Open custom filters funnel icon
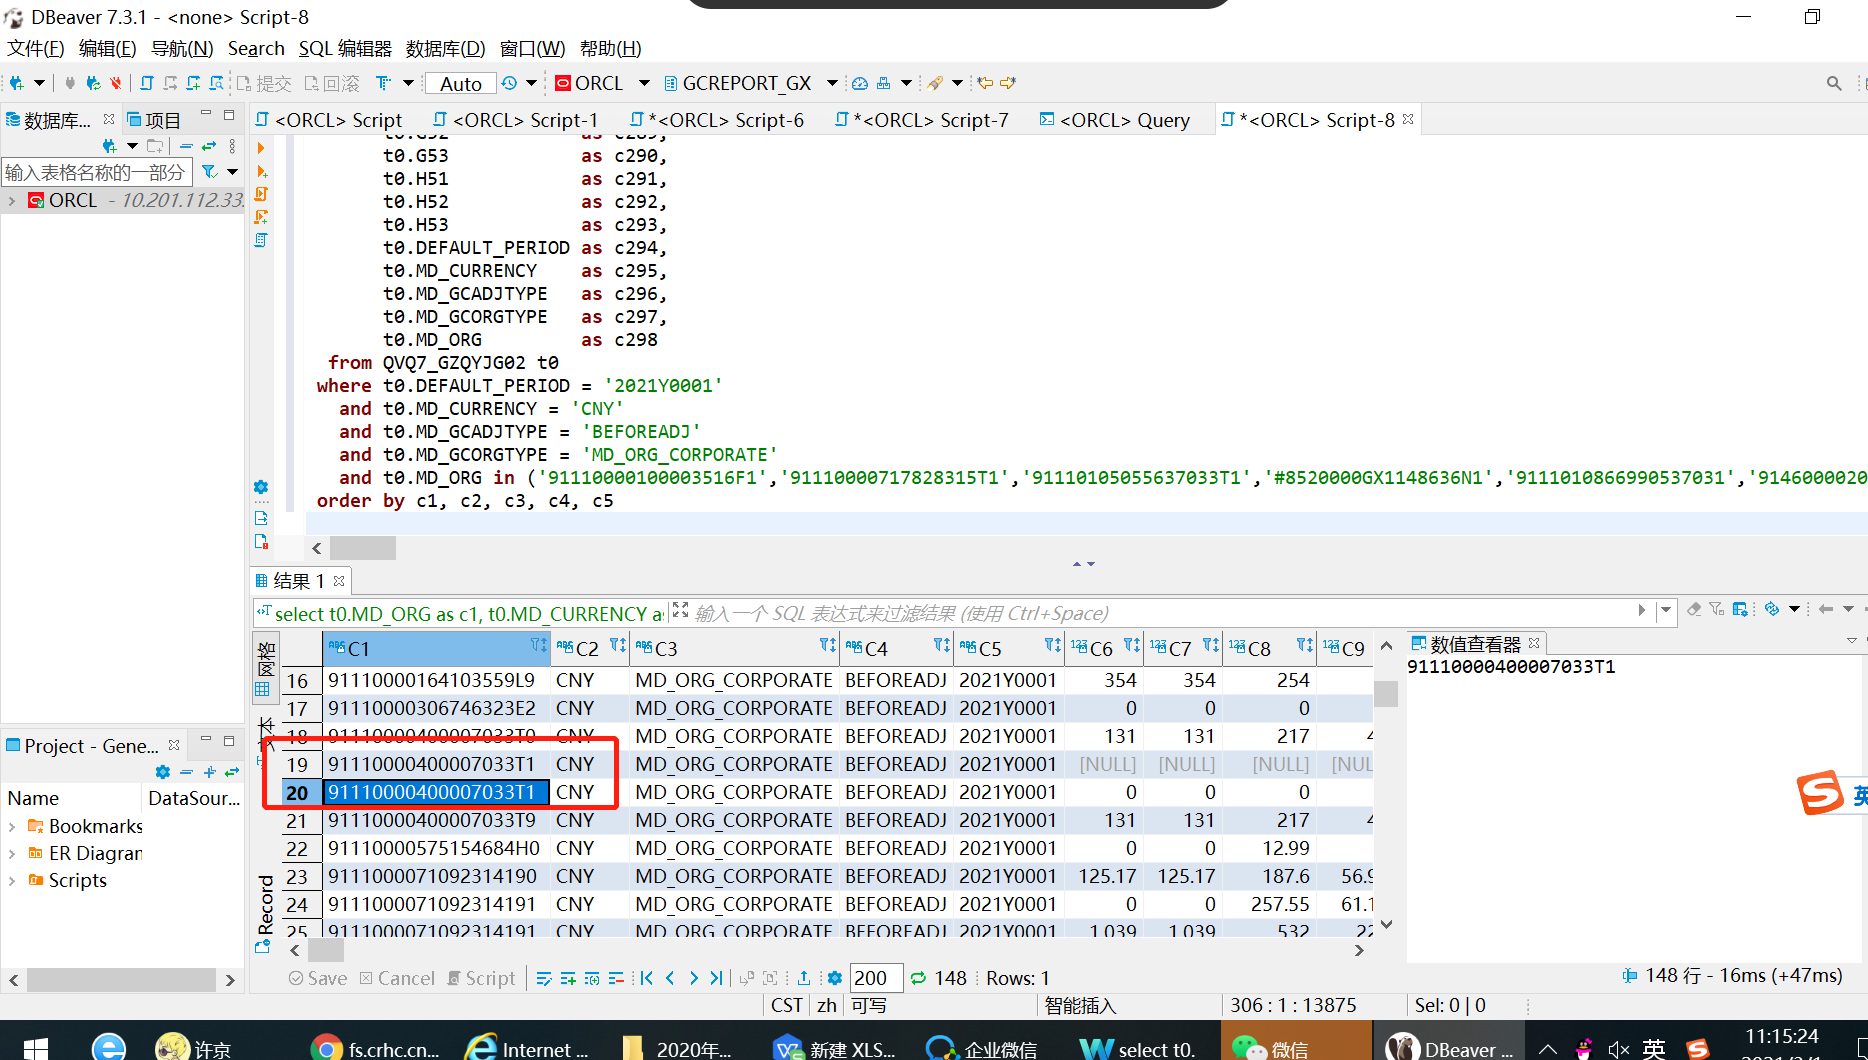This screenshot has width=1868, height=1060. click(1717, 609)
